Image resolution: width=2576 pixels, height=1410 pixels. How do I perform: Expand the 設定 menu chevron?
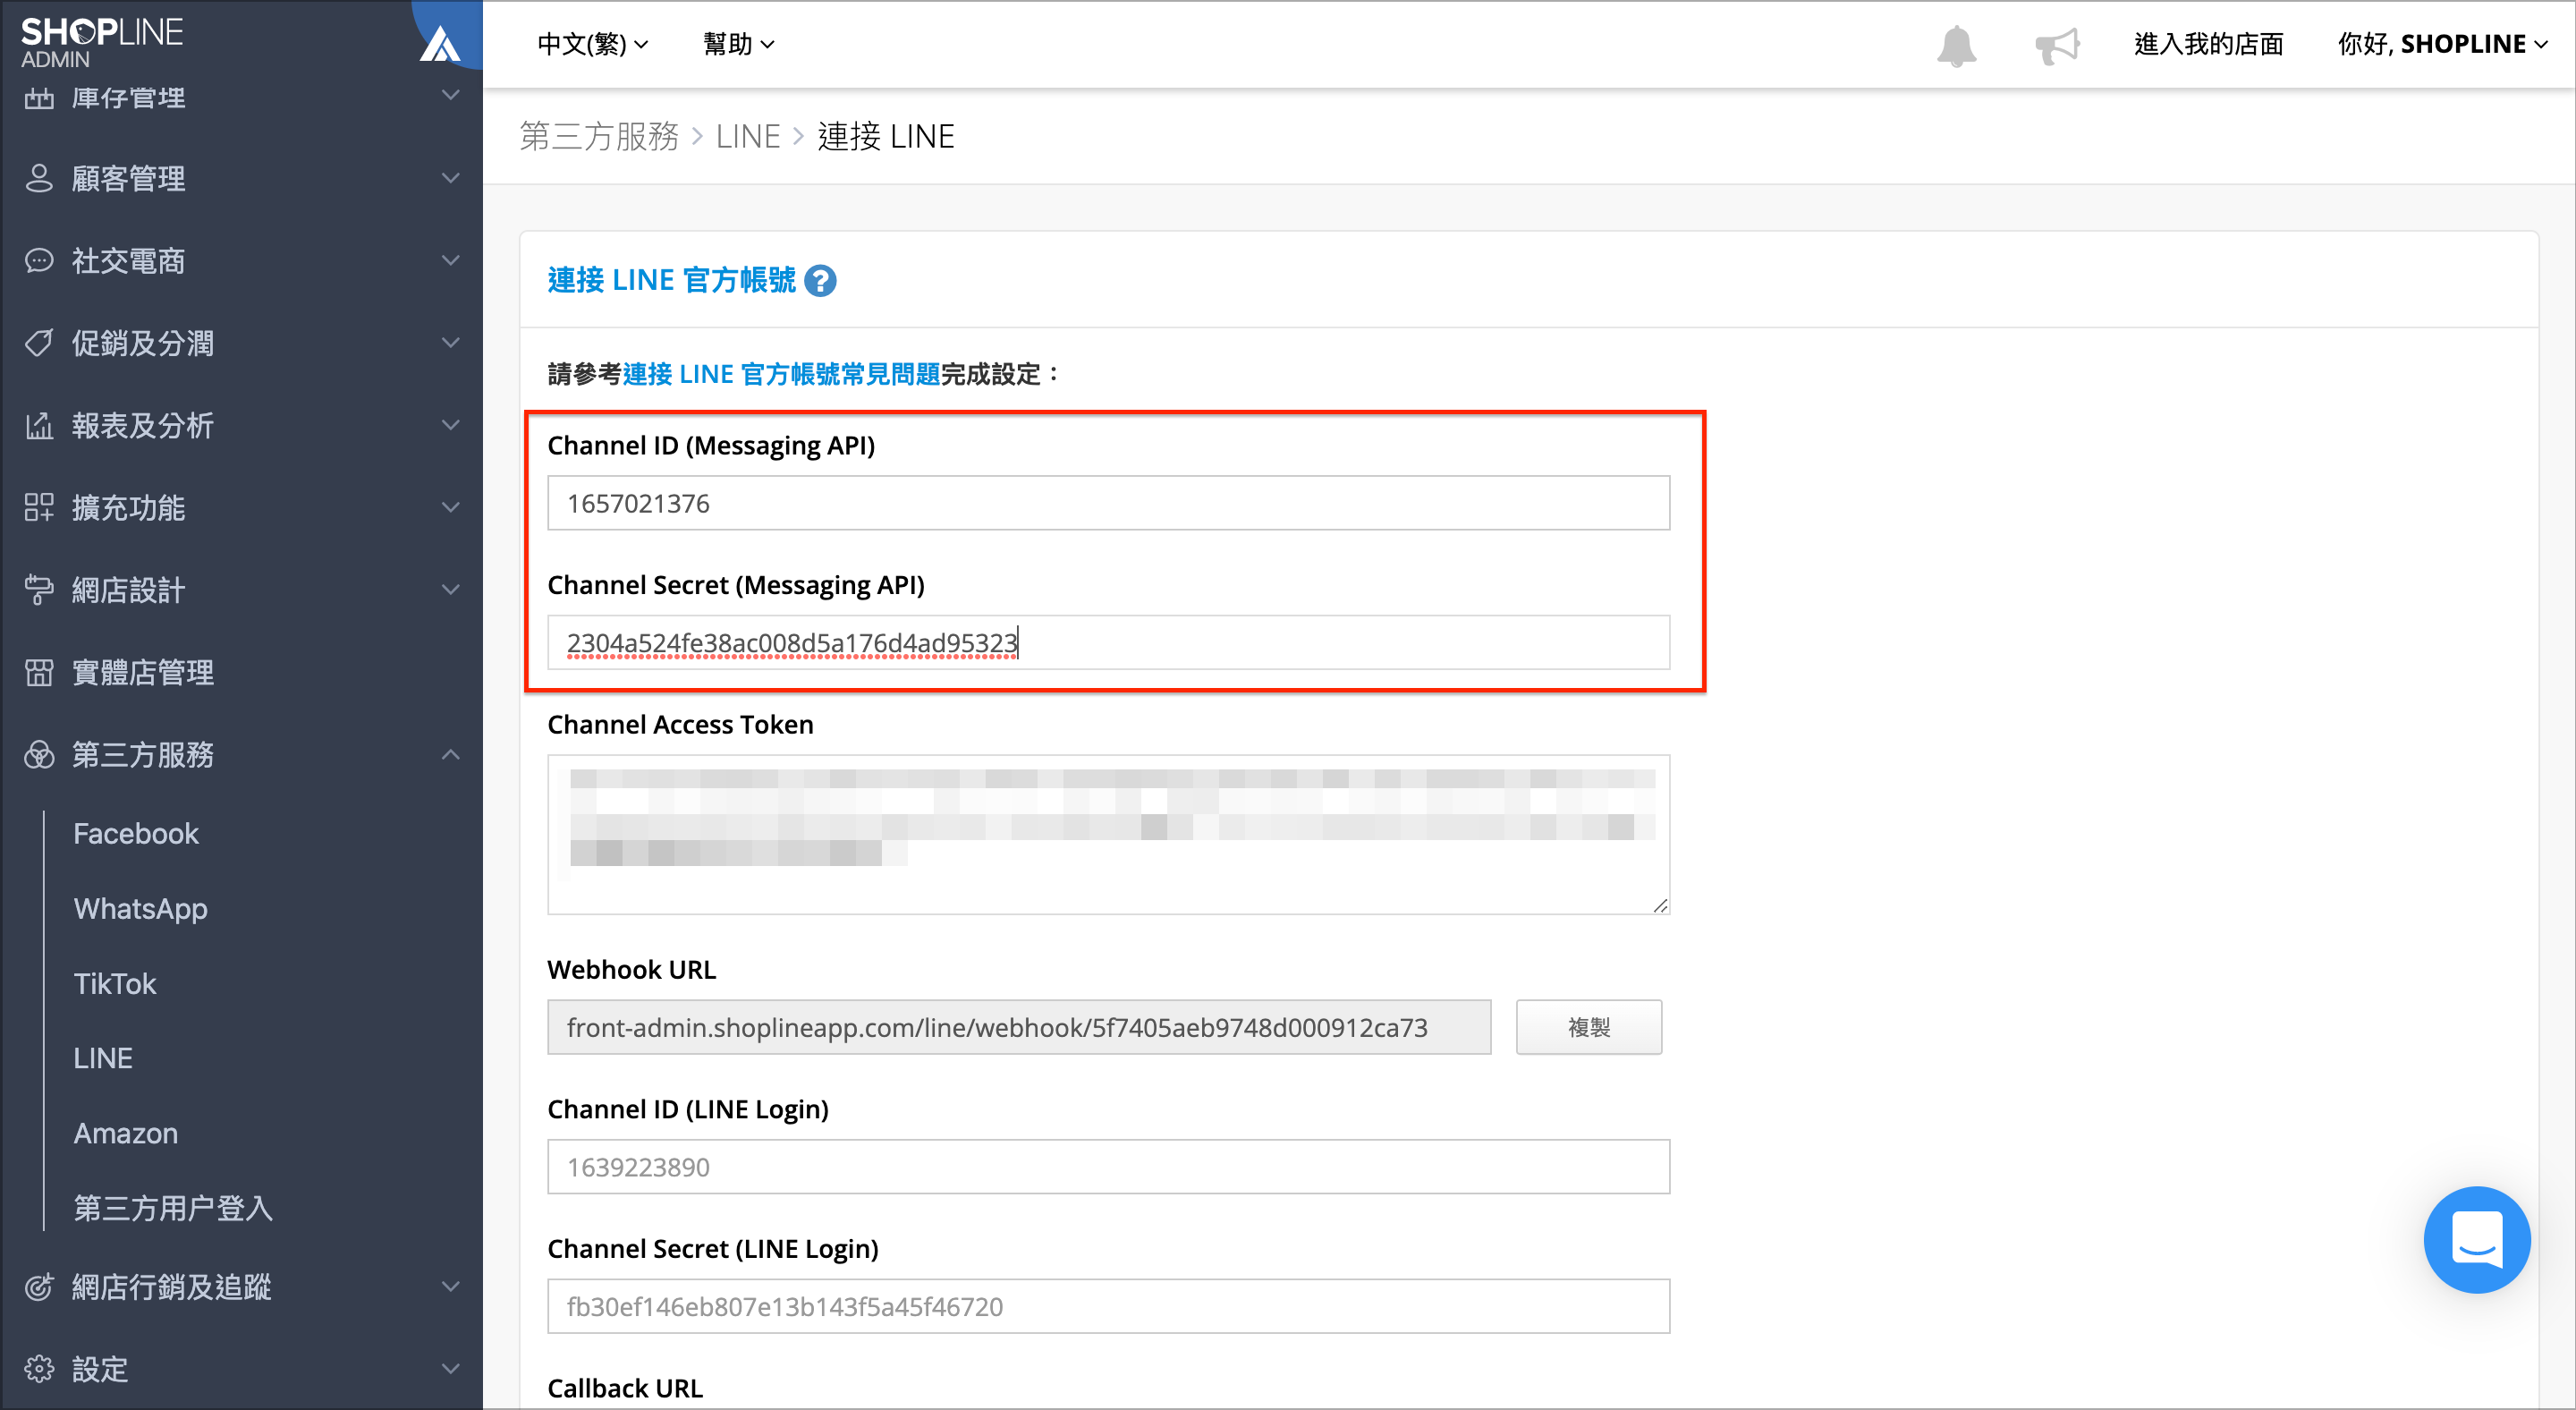coord(451,1369)
